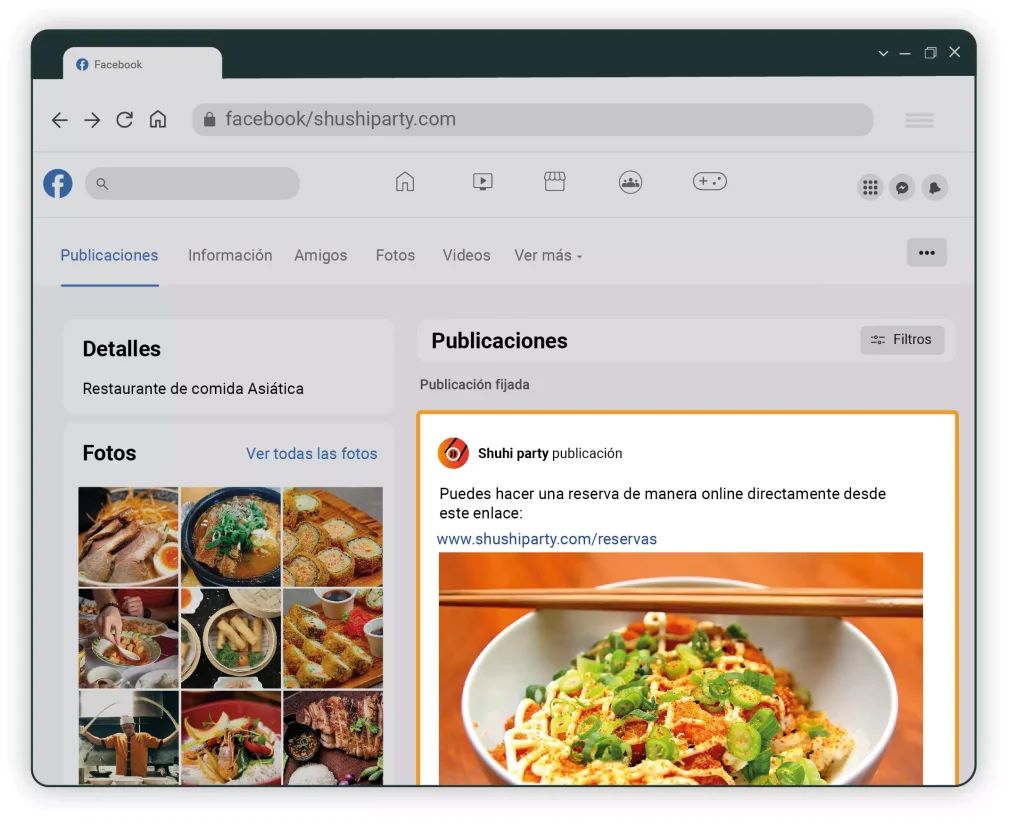The width and height of the screenshot is (1024, 837).
Task: Switch to the Información tab
Action: pyautogui.click(x=230, y=255)
